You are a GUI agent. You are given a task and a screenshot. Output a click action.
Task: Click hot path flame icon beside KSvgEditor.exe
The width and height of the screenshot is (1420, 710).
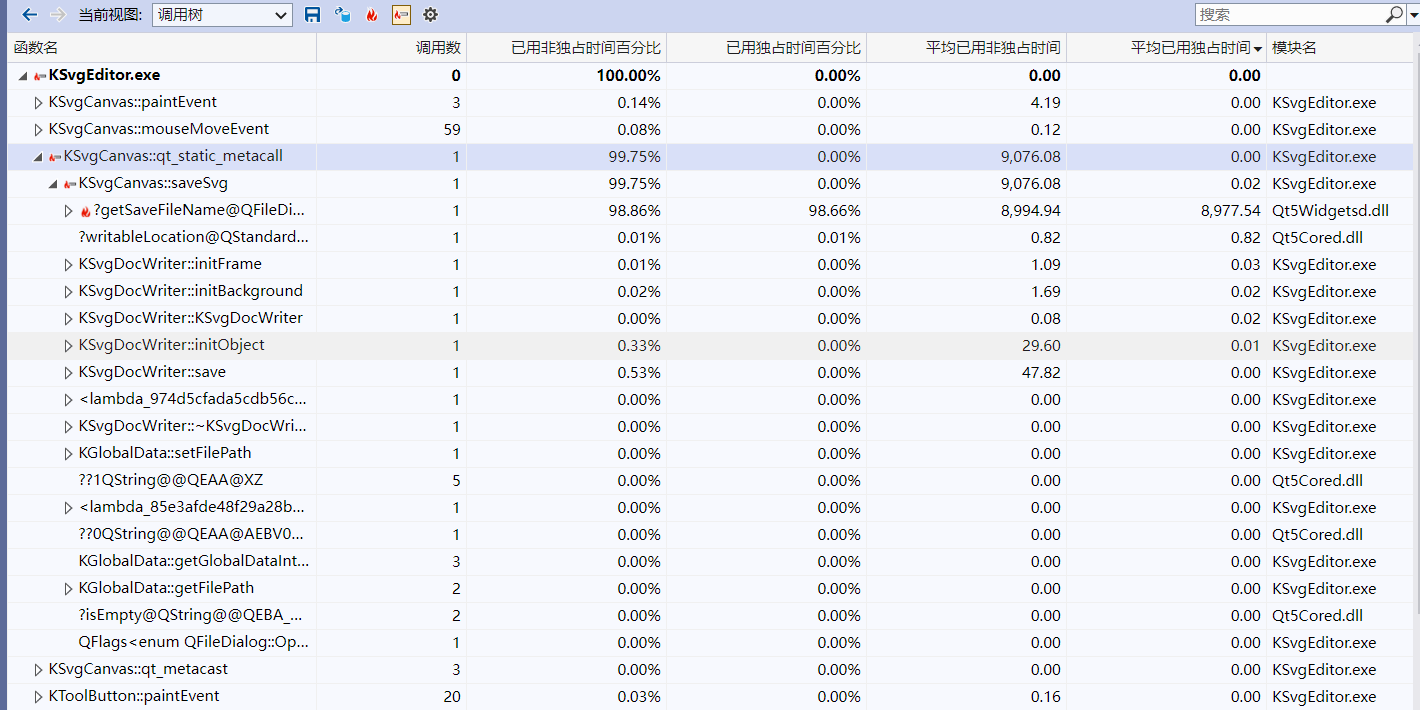[40, 75]
